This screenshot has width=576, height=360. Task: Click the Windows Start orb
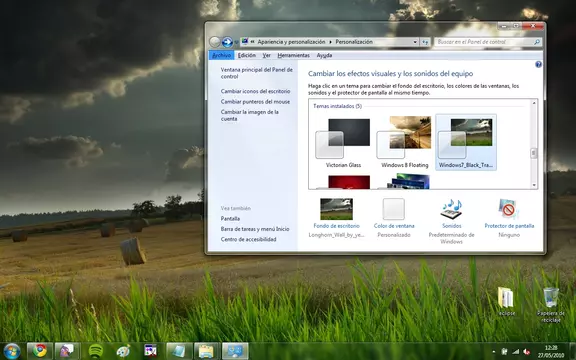pyautogui.click(x=12, y=351)
